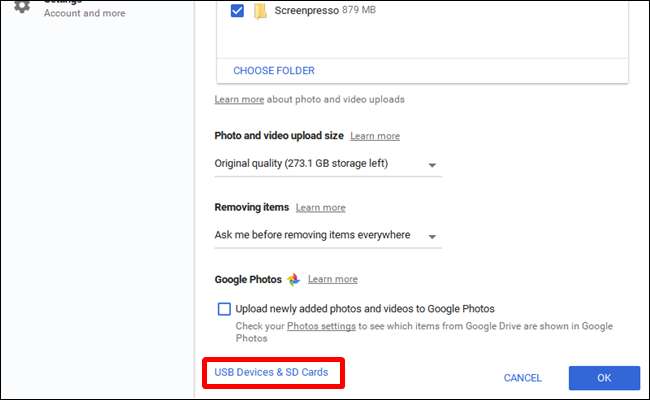This screenshot has height=400, width=650.
Task: Uncheck the Screenpresso folder checkbox
Action: 237,11
